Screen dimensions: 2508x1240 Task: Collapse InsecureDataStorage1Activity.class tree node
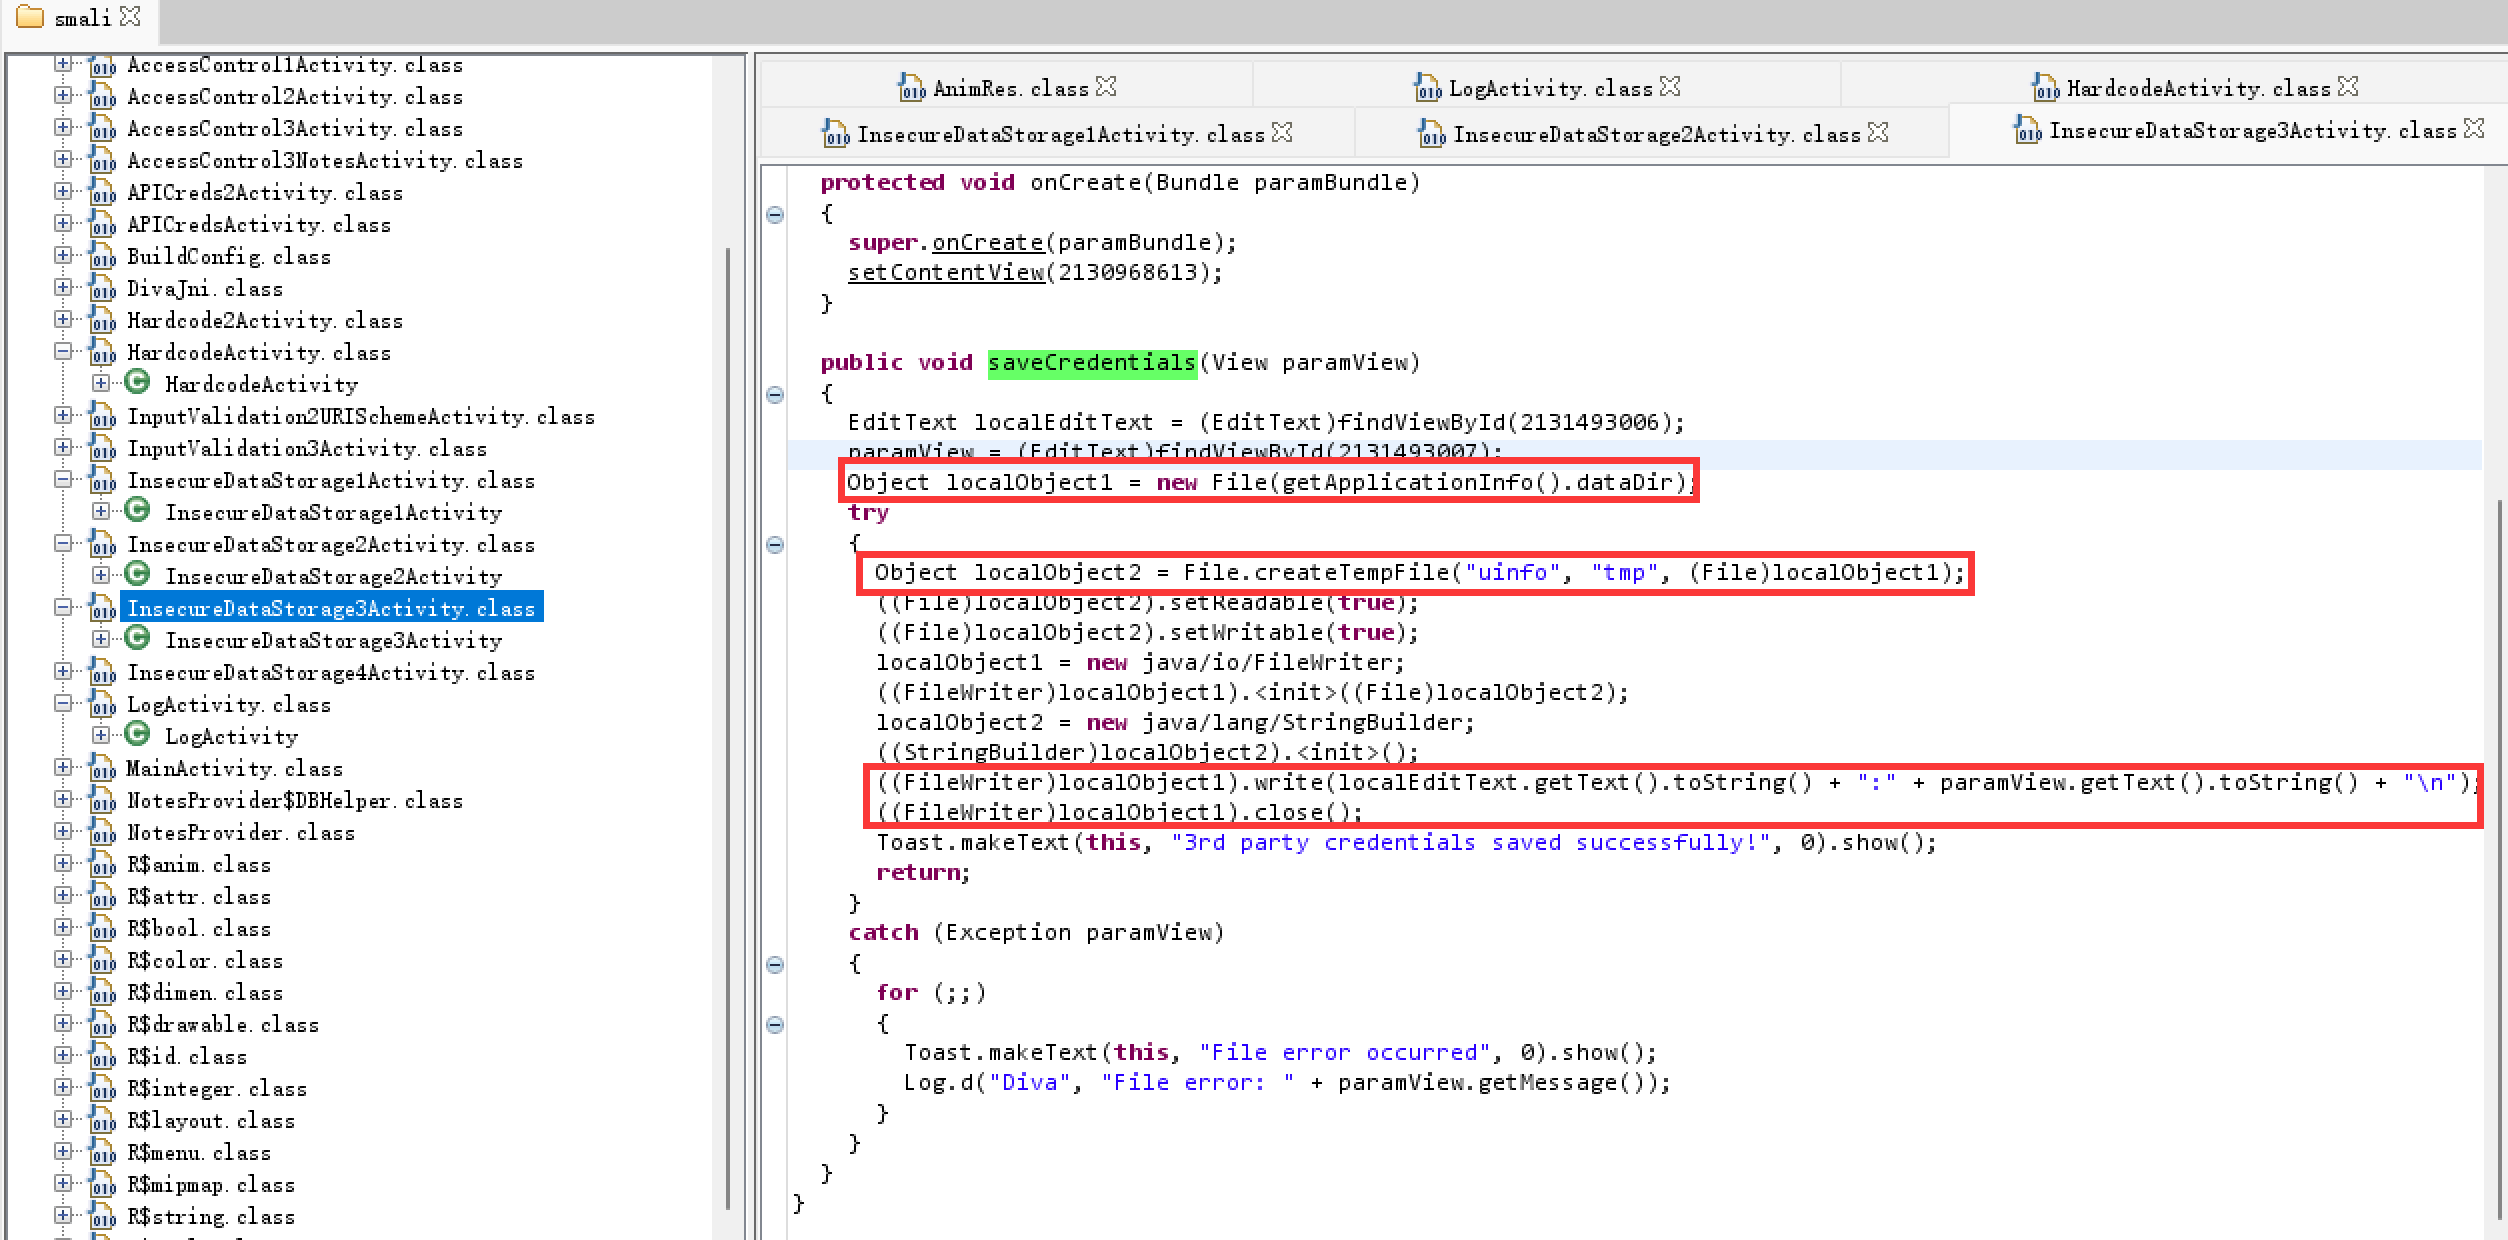tap(63, 479)
